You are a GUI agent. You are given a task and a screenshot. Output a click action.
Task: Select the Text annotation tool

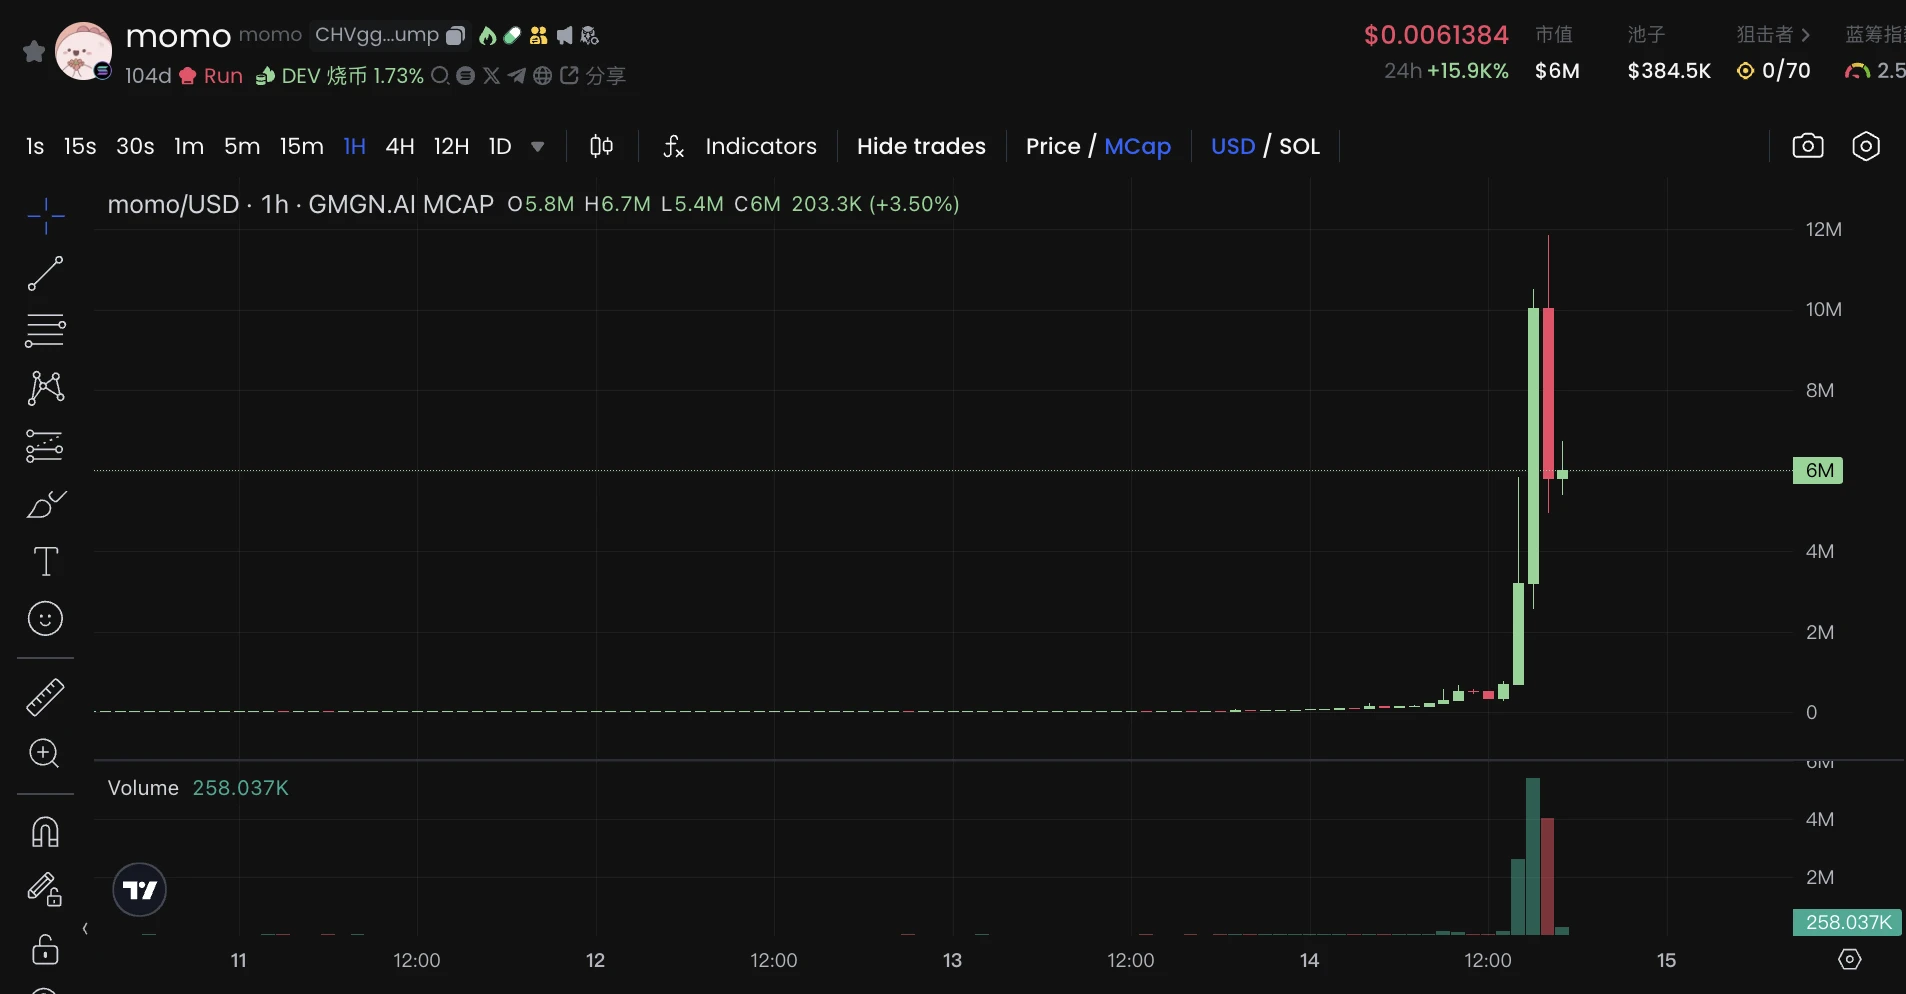45,561
